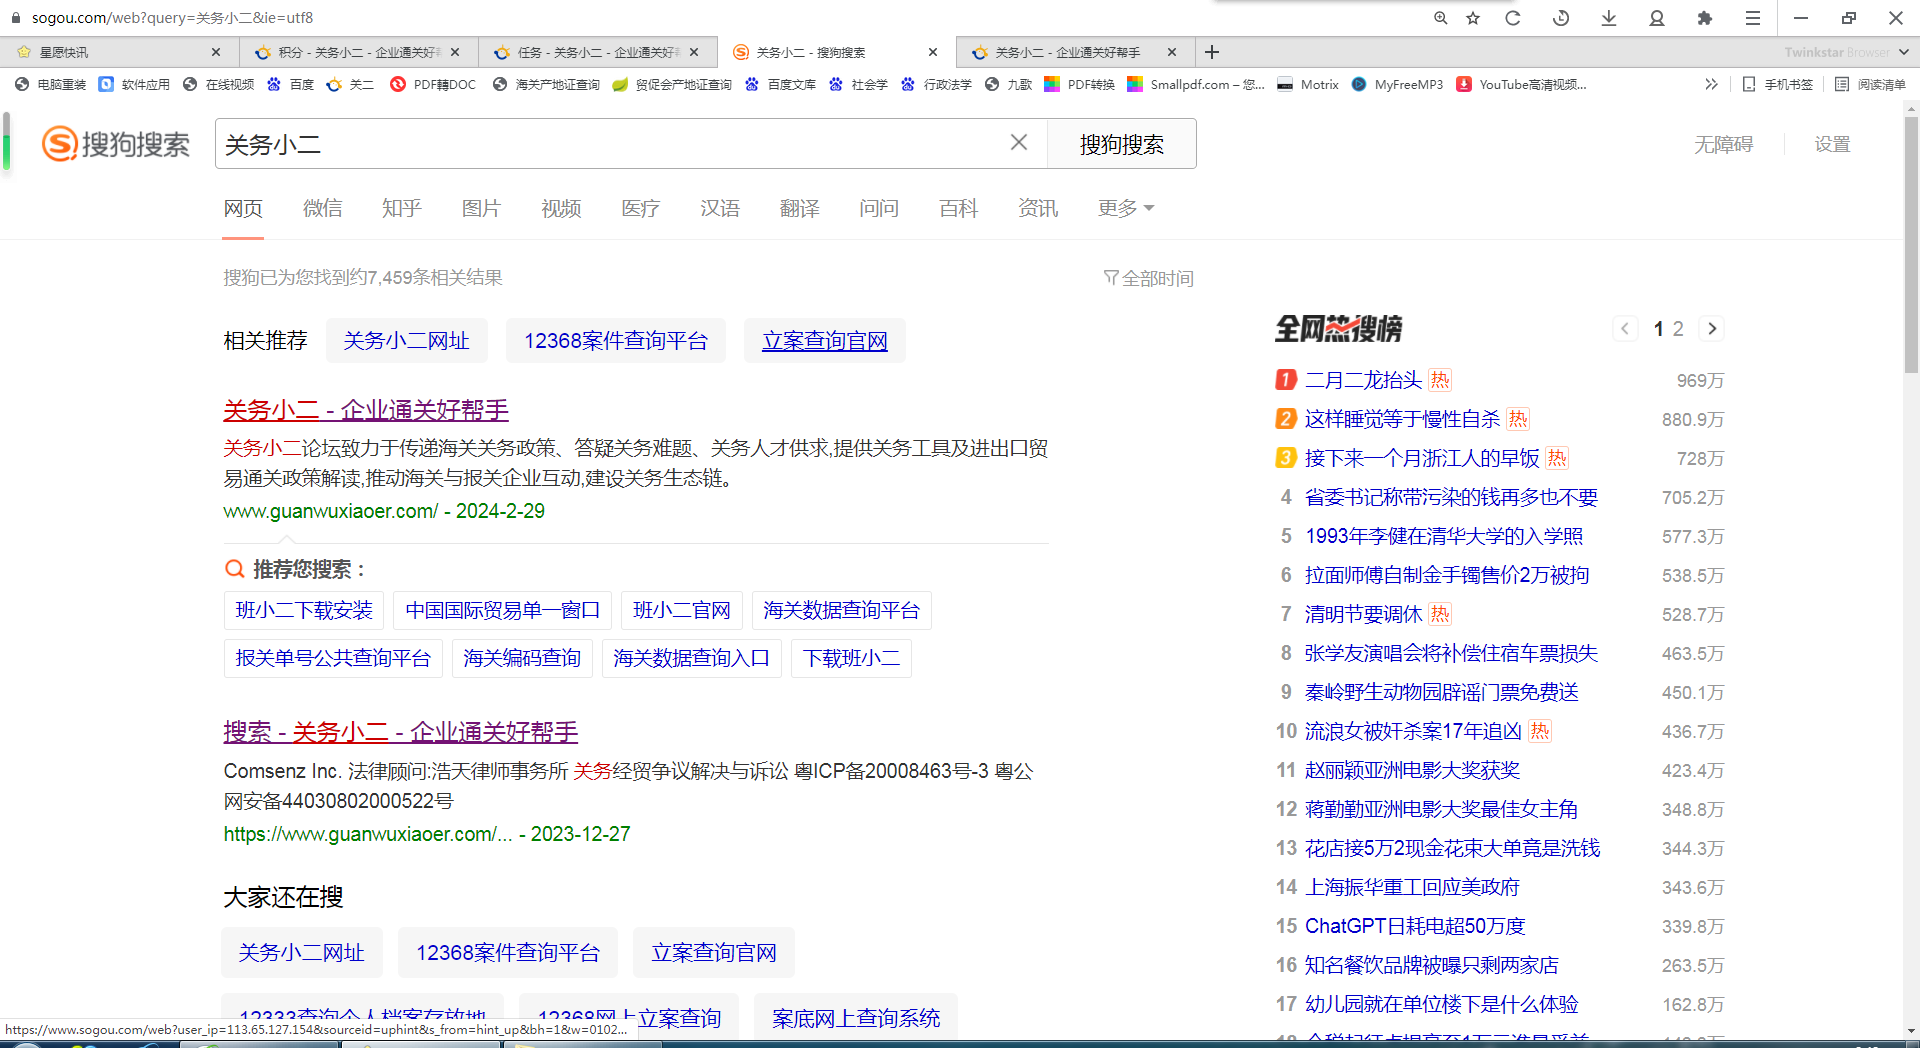Close the 搜狗搜索 tab
1920x1048 pixels.
pyautogui.click(x=933, y=52)
